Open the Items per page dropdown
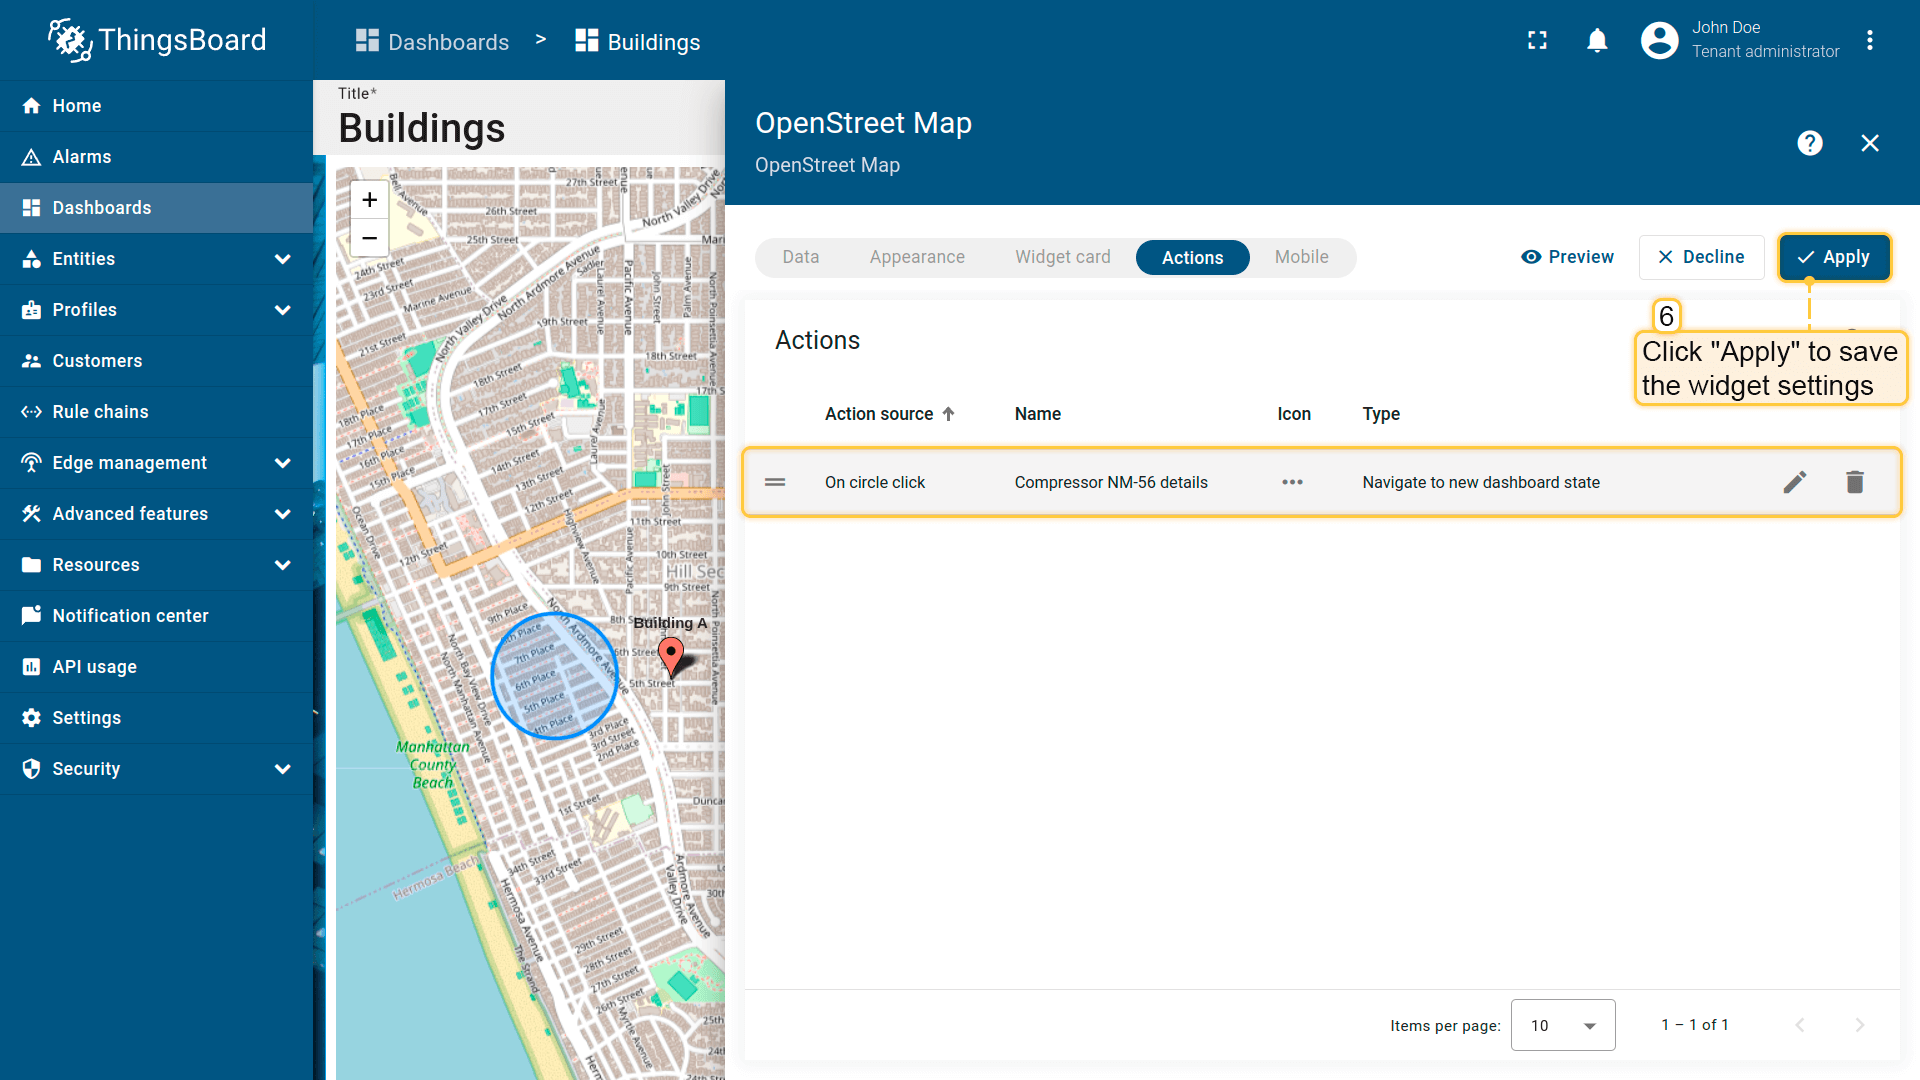 (1562, 1025)
